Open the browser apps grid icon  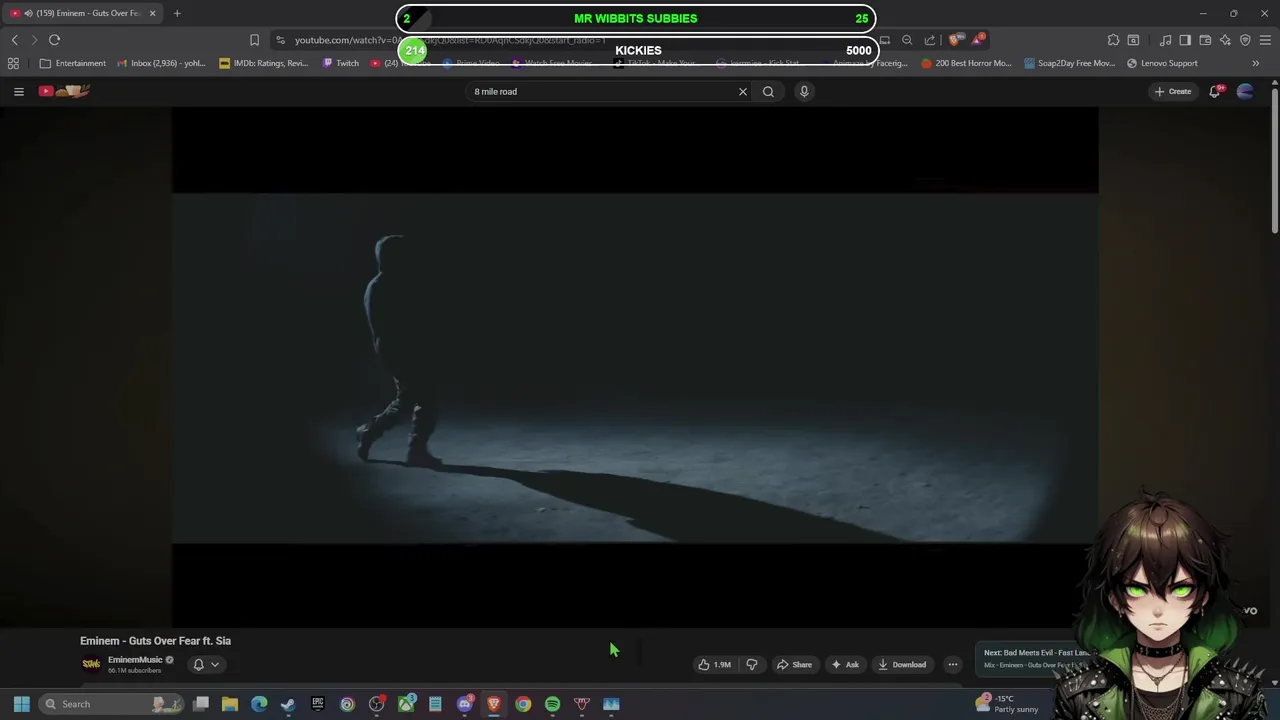(x=13, y=63)
